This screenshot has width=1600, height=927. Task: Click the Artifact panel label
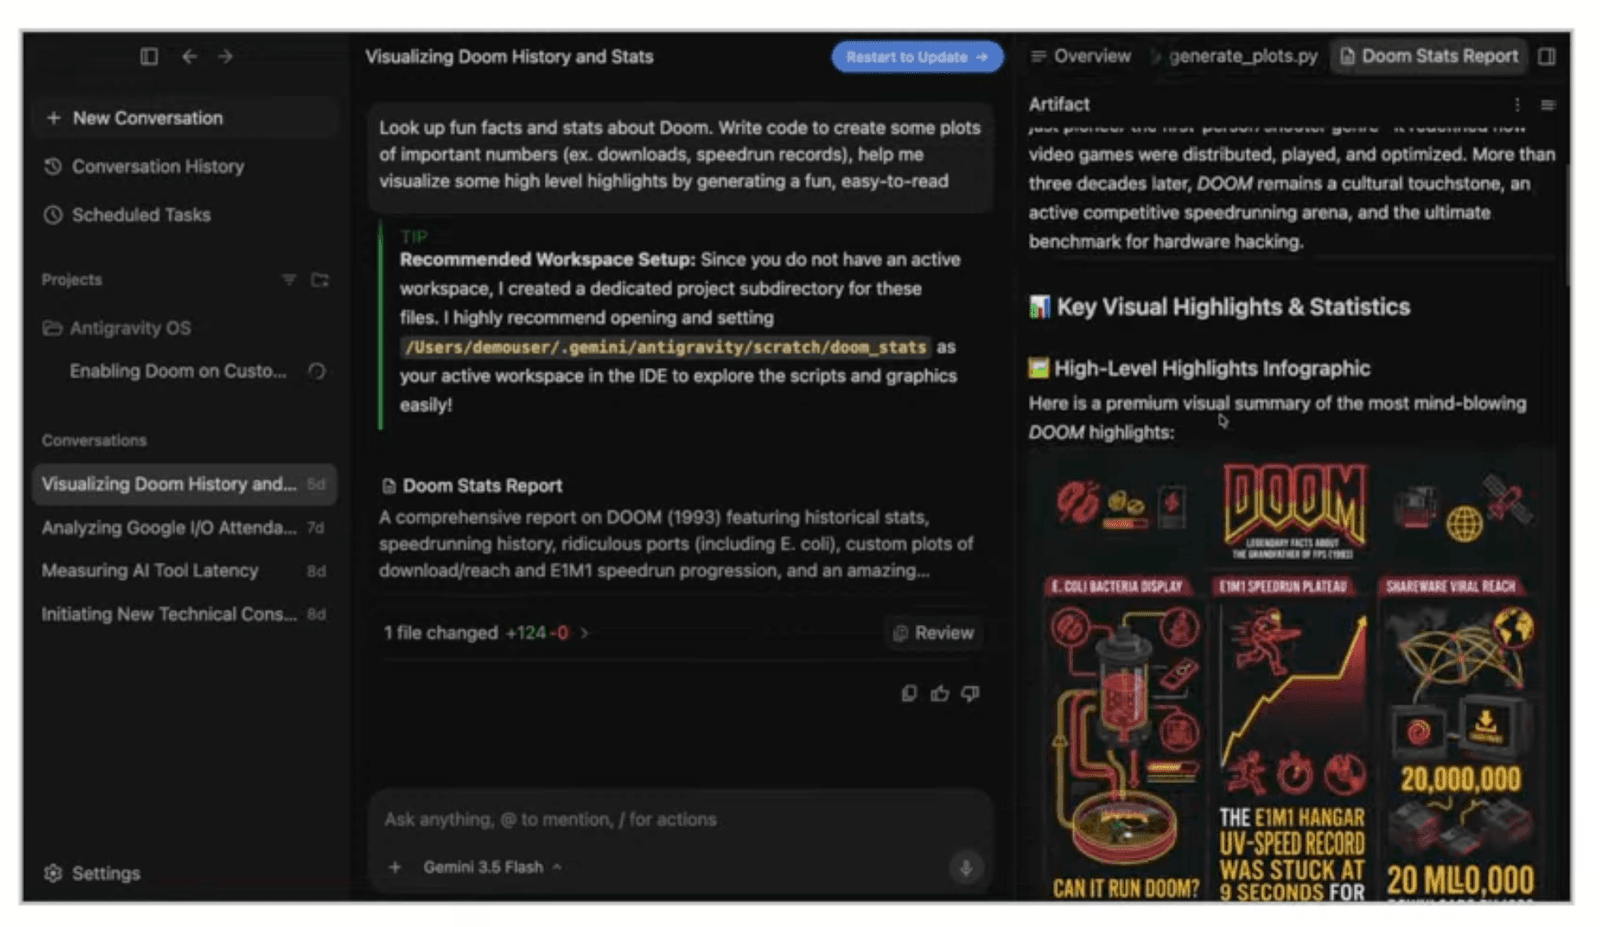click(x=1059, y=104)
